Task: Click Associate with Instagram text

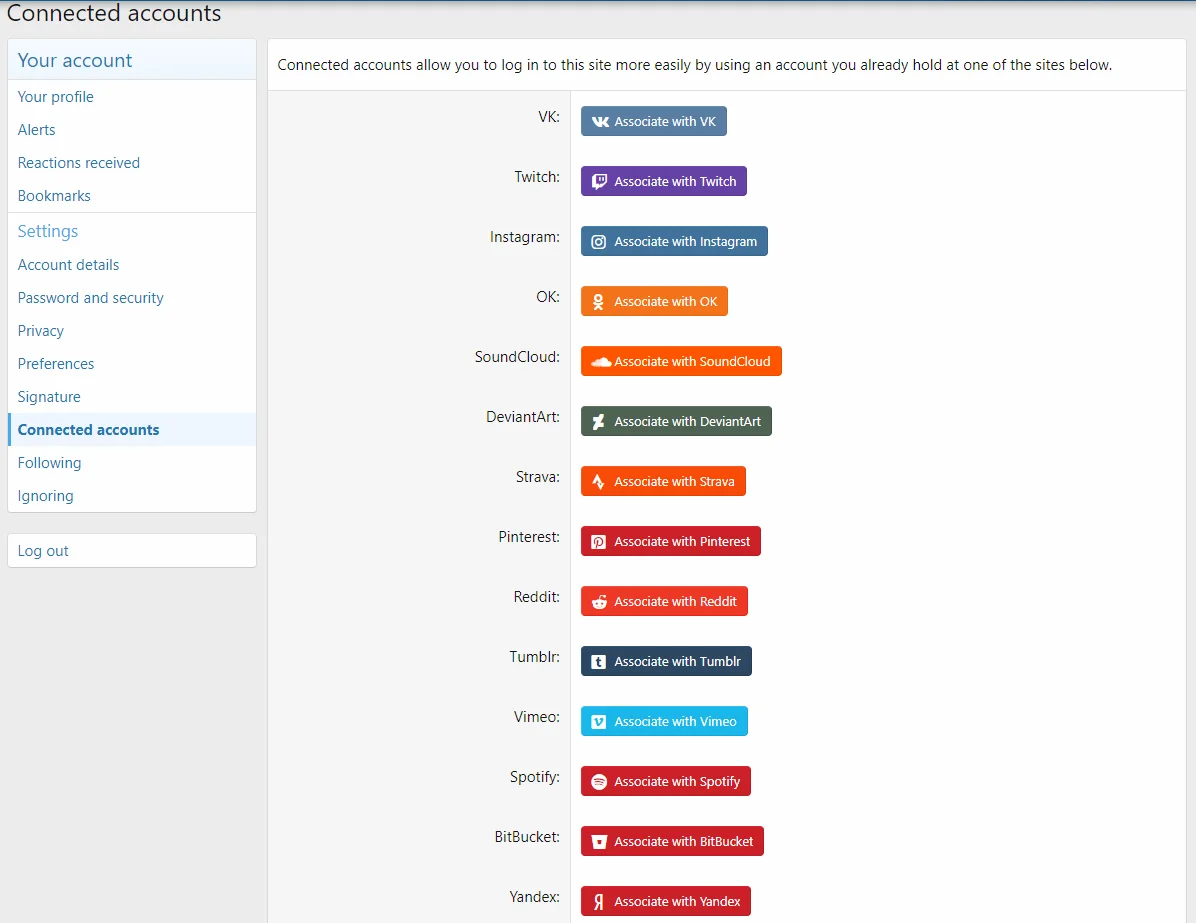Action: click(x=686, y=242)
